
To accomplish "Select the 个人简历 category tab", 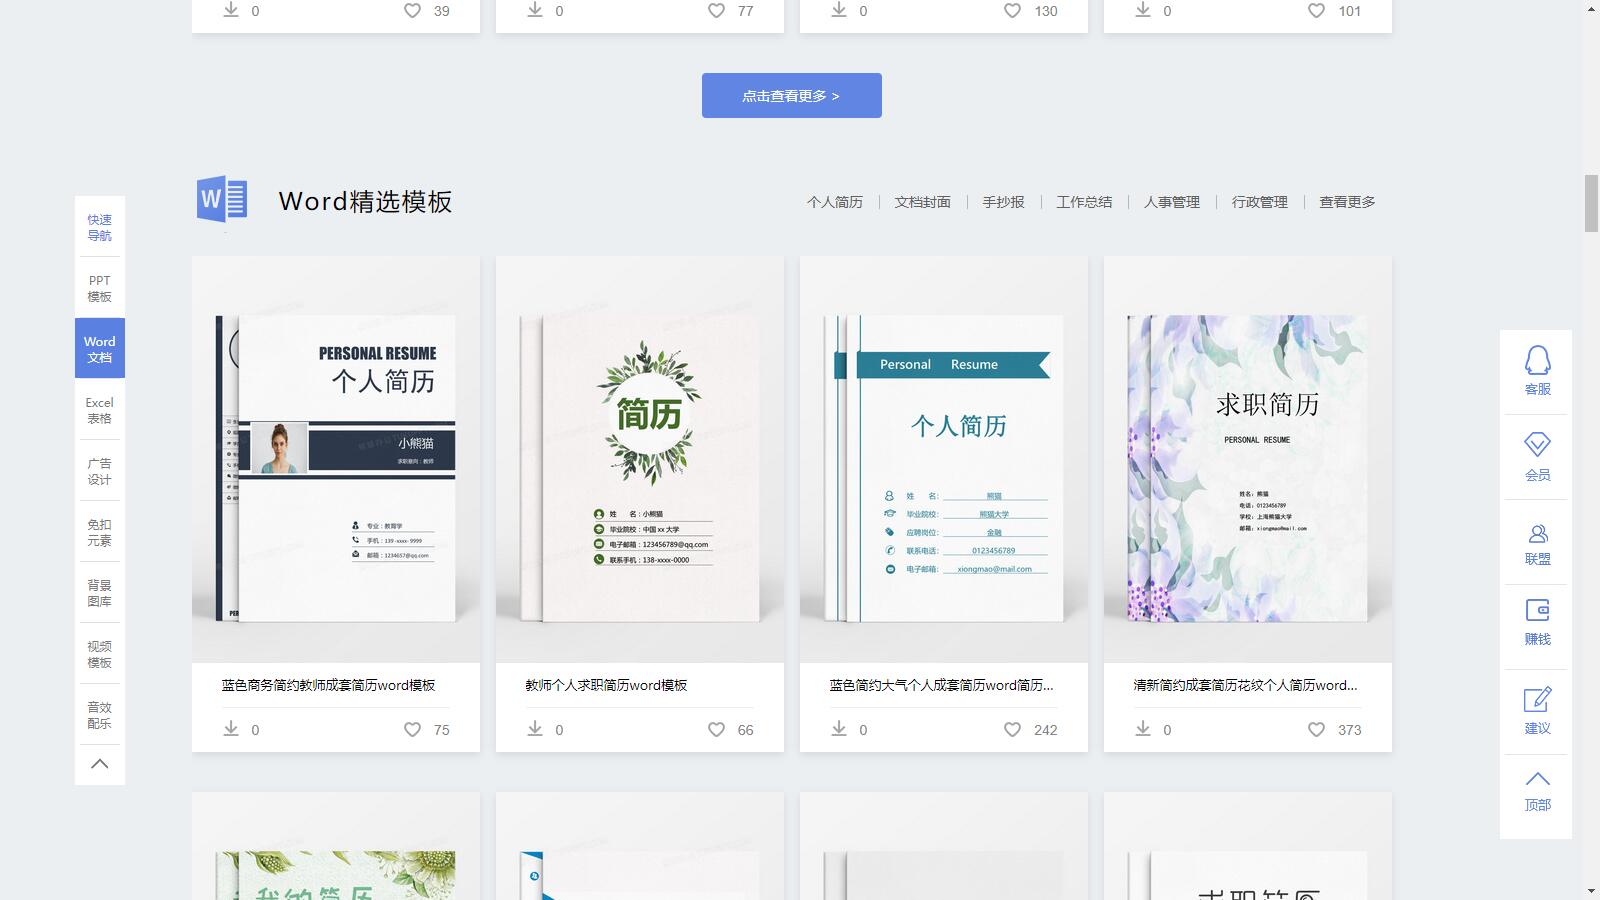I will (x=834, y=202).
